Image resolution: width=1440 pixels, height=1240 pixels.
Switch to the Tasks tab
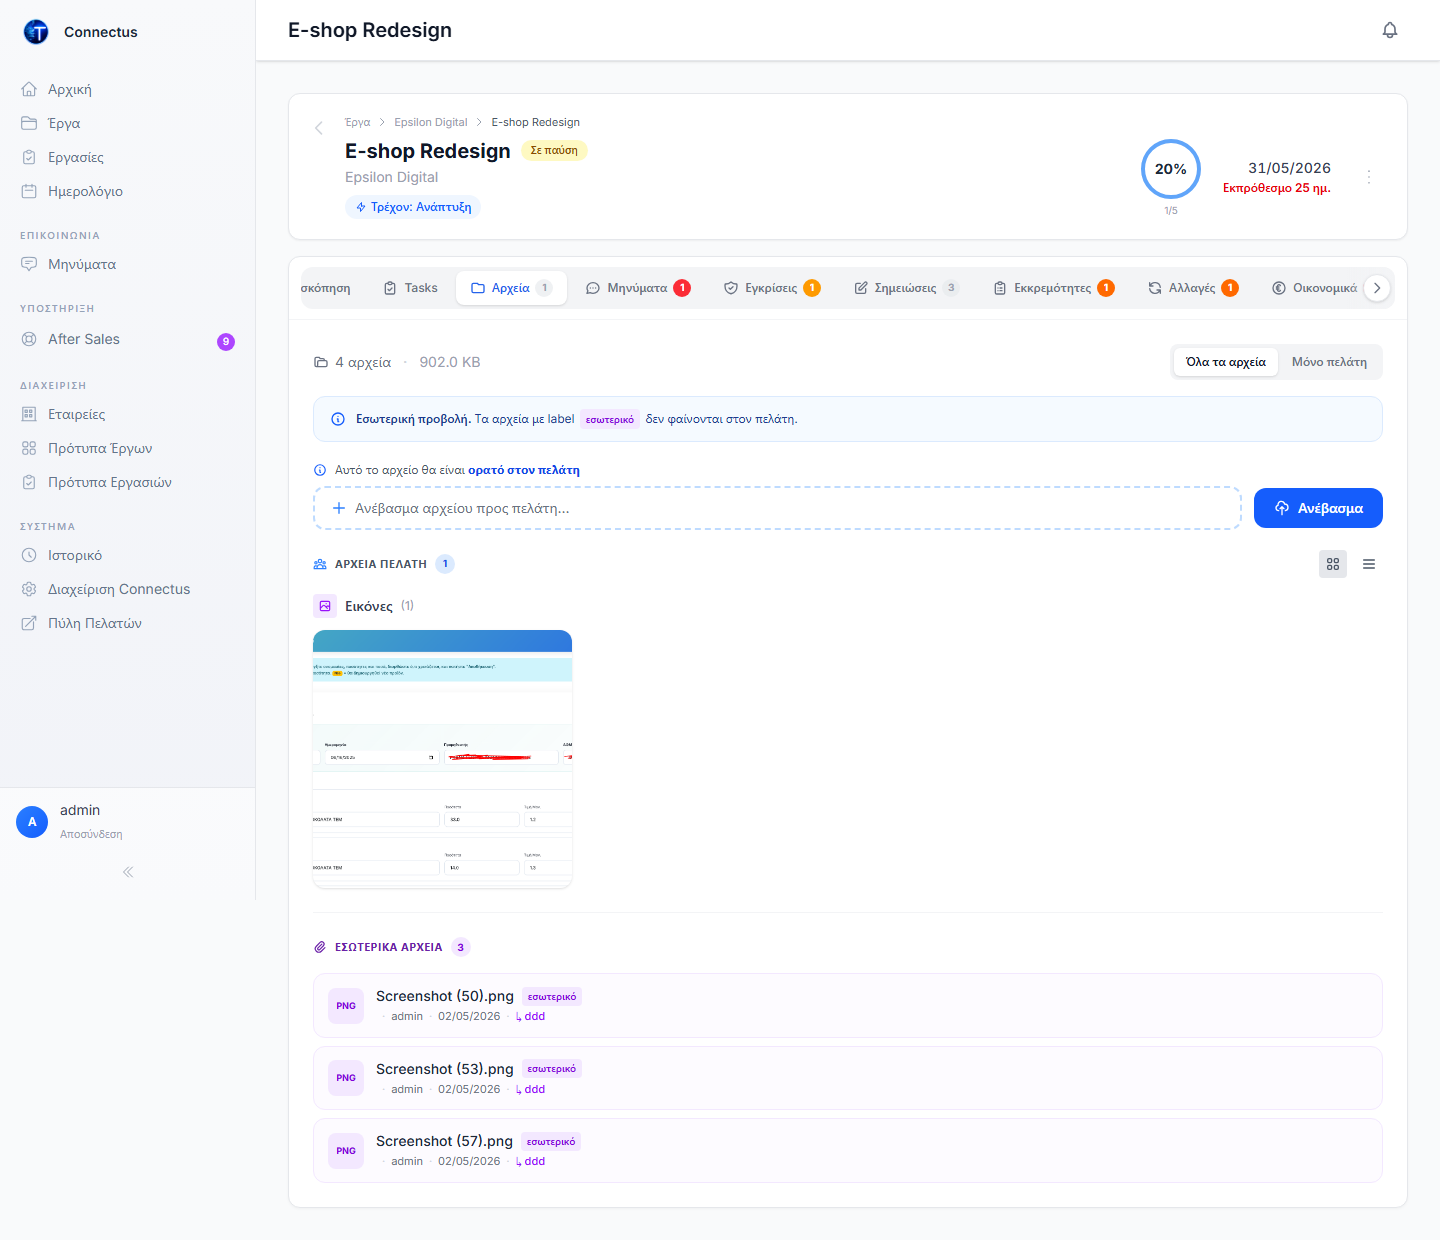click(411, 288)
